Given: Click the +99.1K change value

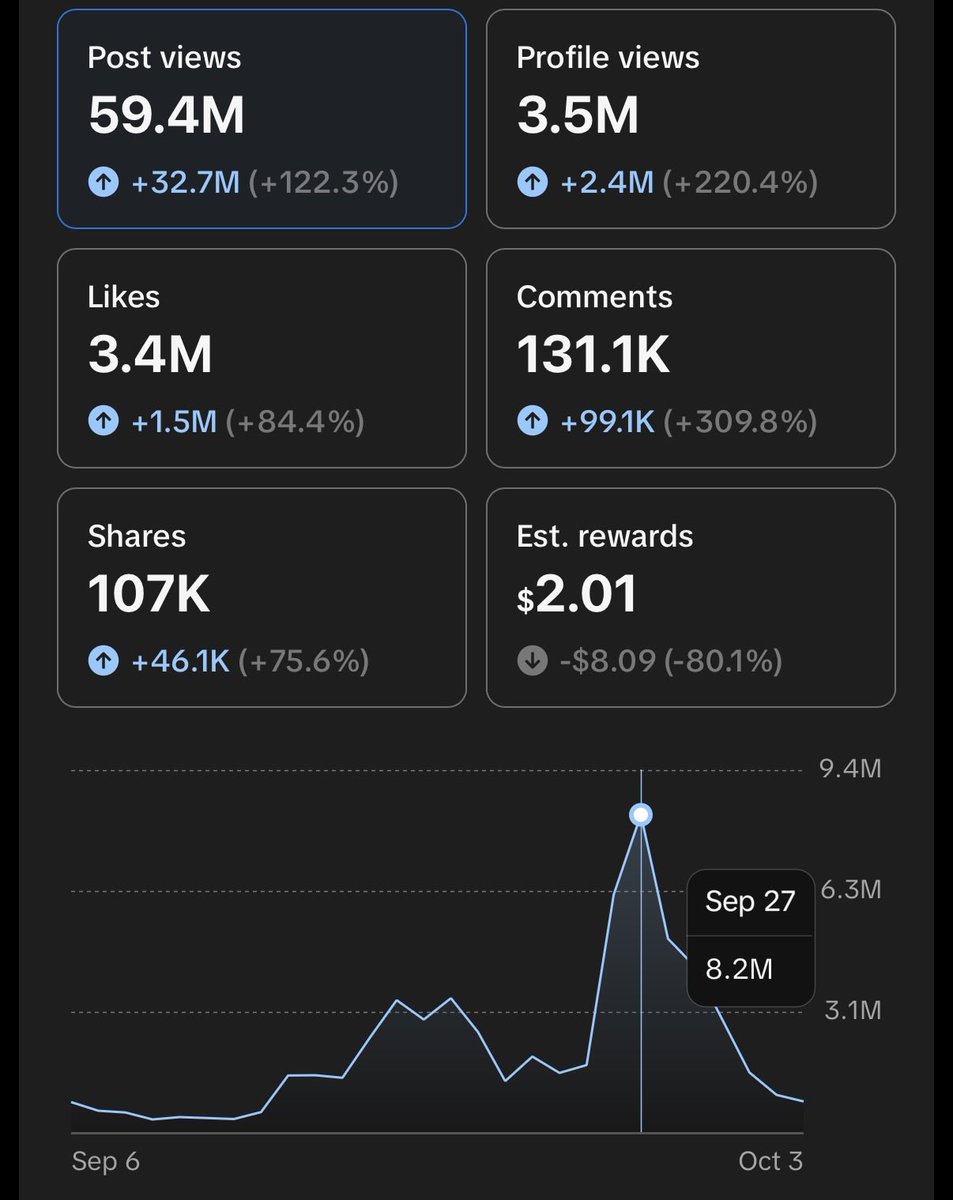Looking at the screenshot, I should pyautogui.click(x=607, y=422).
